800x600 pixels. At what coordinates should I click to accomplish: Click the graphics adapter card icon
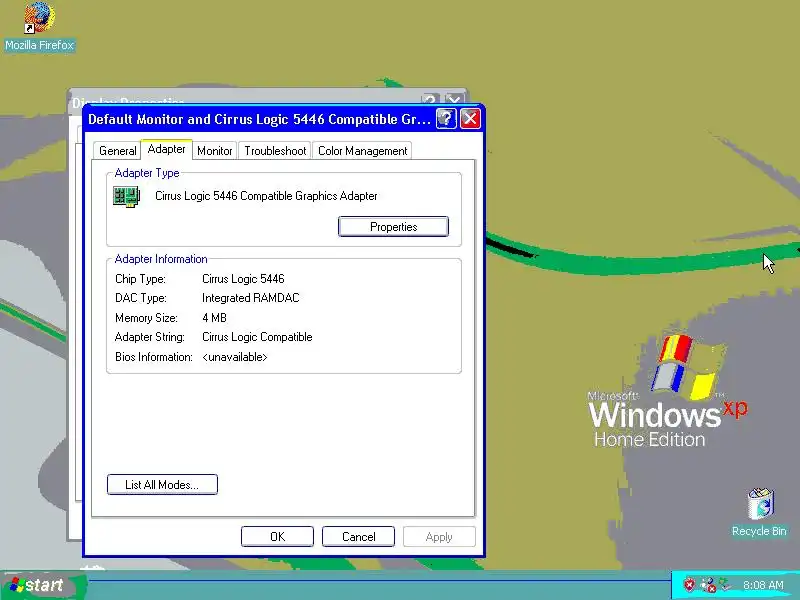coord(126,196)
